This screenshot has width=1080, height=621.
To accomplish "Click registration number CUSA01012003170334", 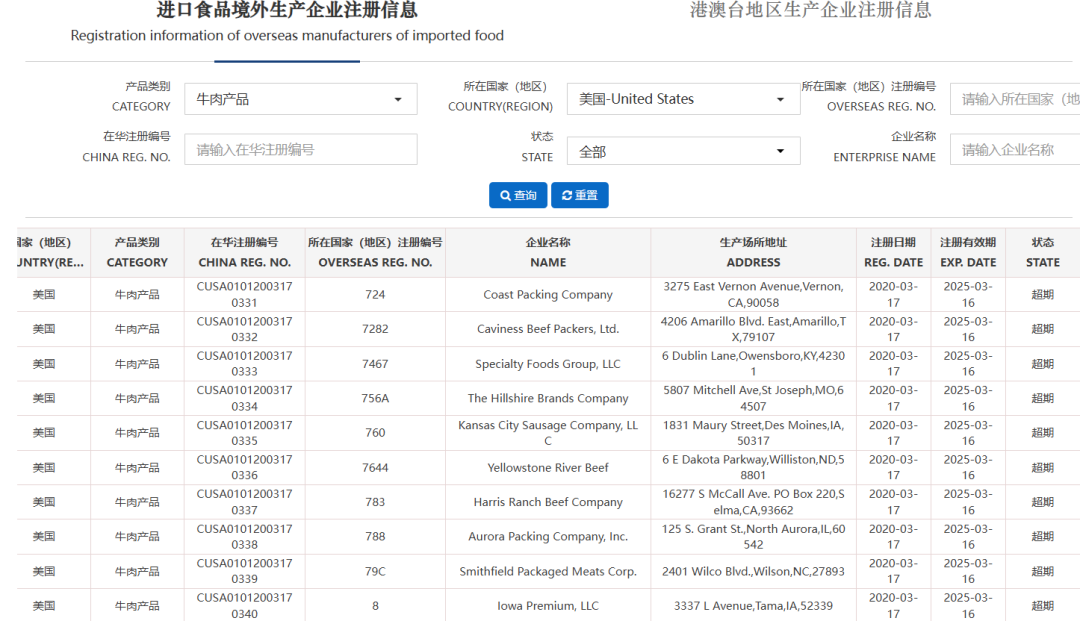I will [245, 399].
